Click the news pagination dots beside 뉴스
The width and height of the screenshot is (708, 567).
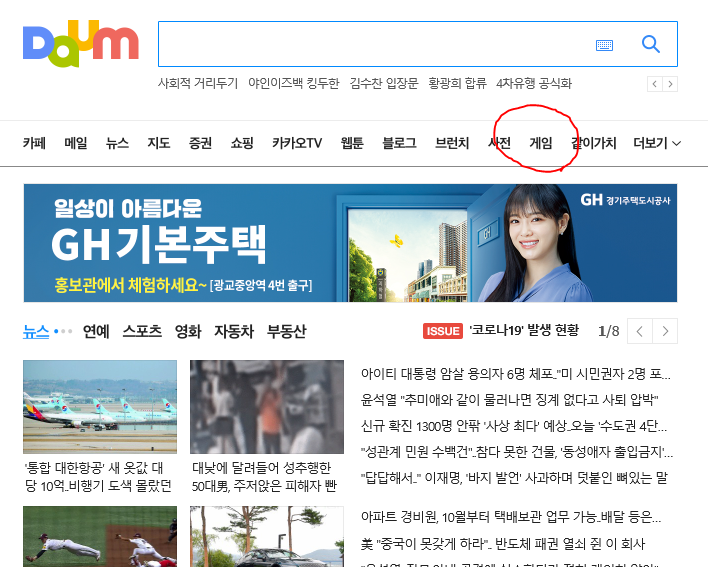tap(63, 331)
